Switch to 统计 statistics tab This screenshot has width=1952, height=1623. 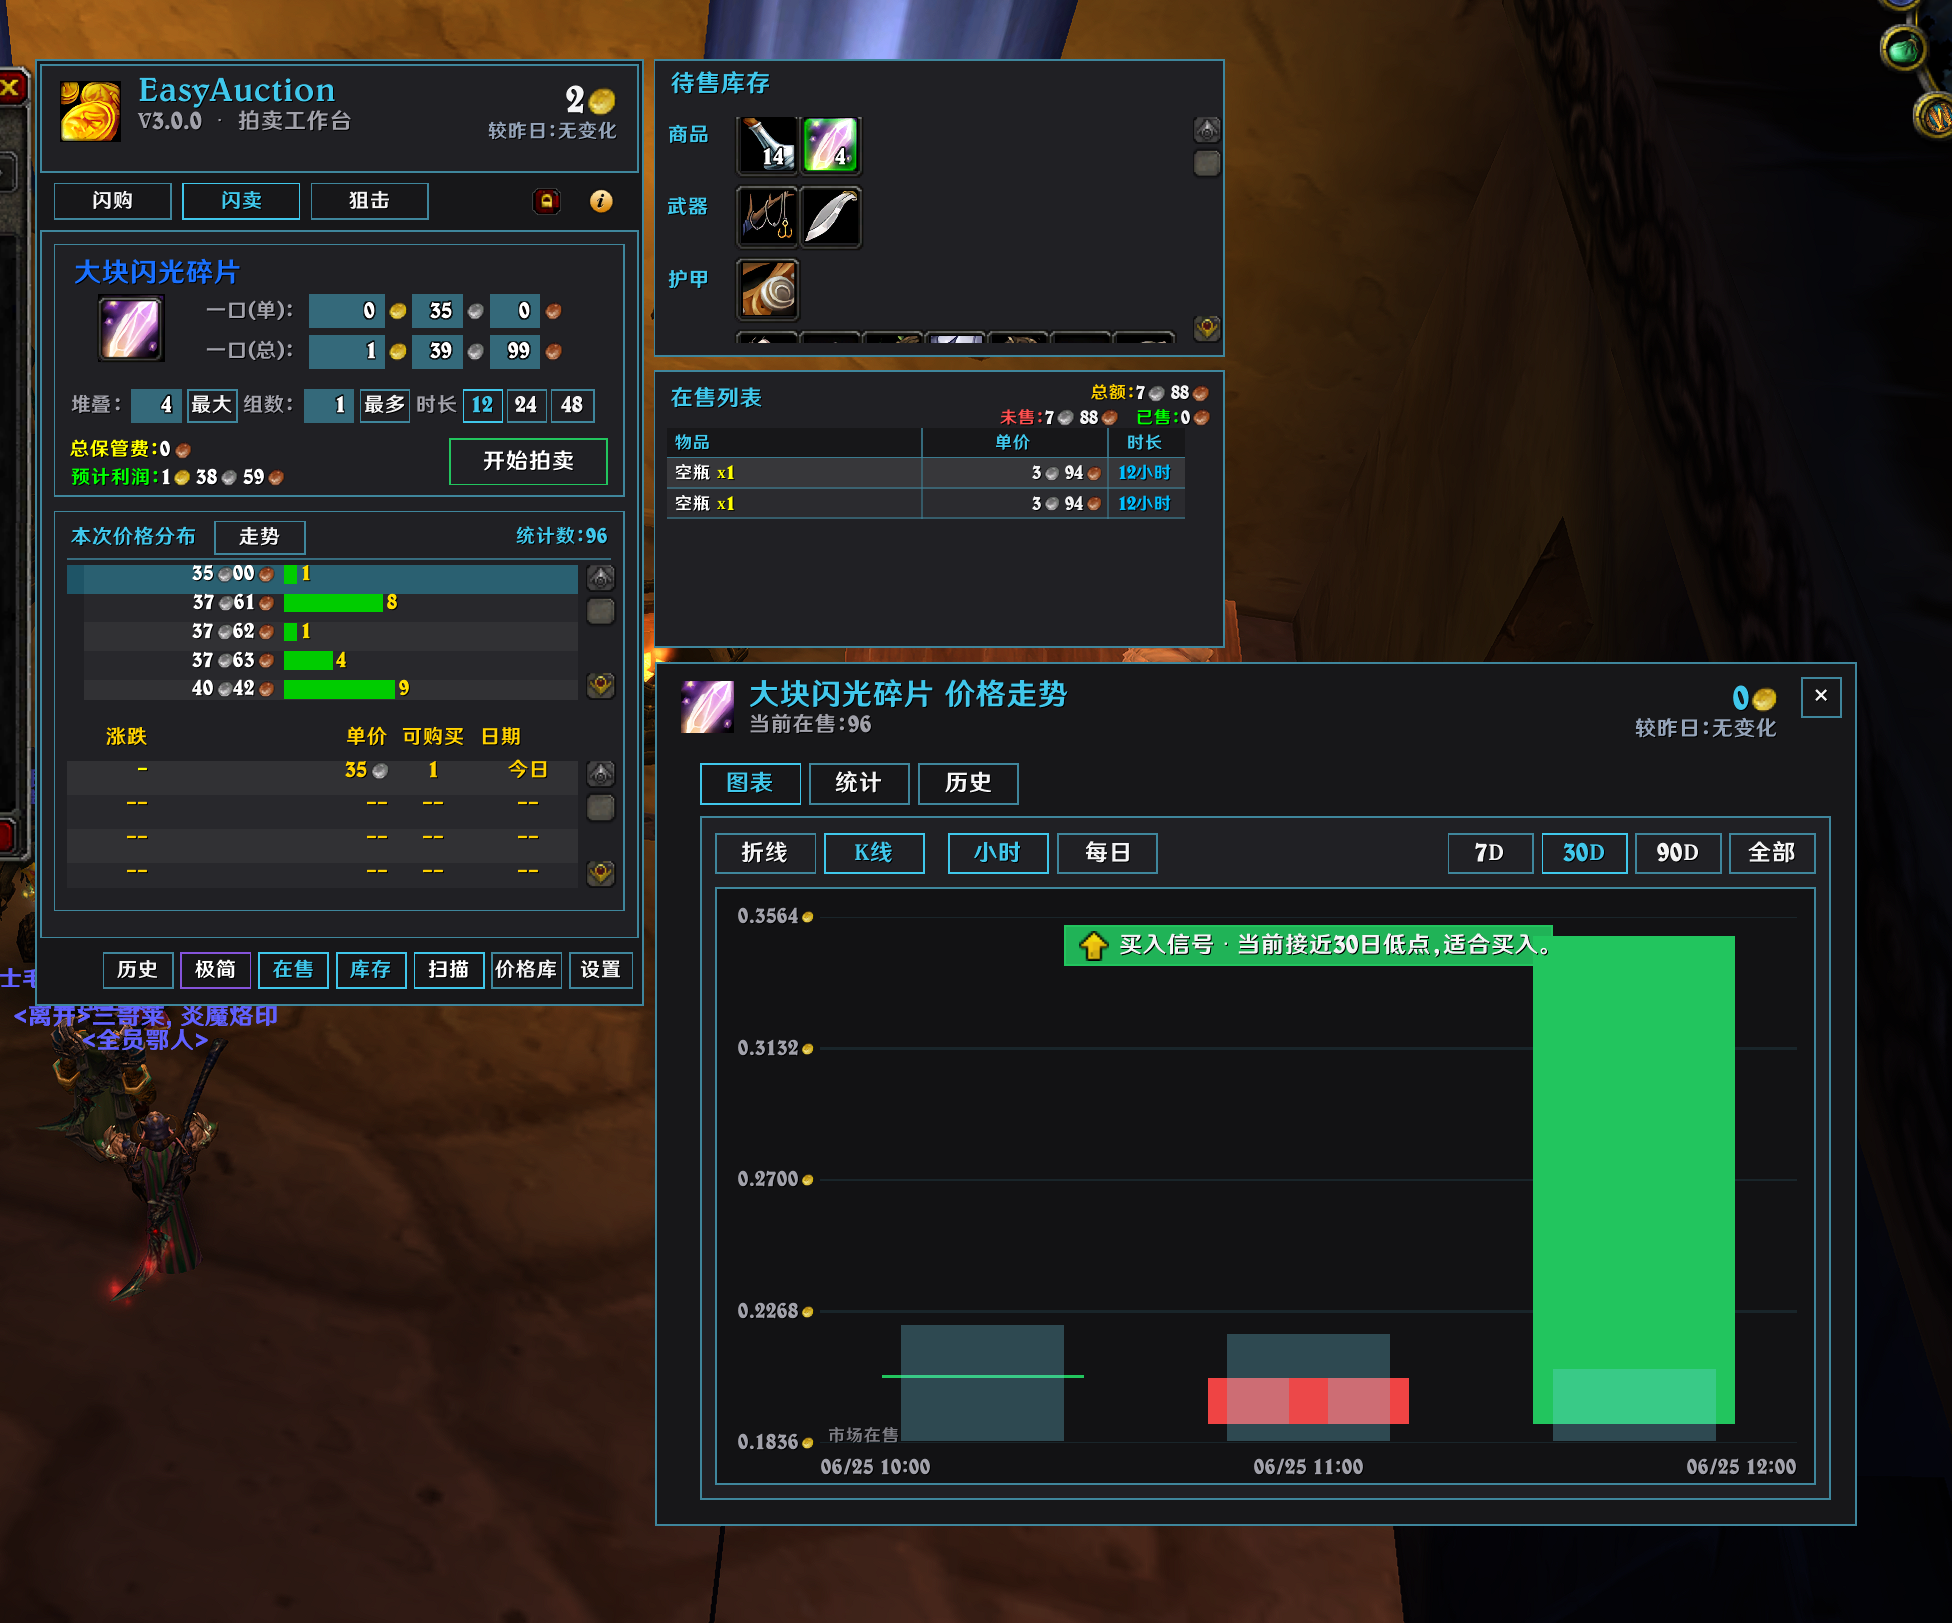click(x=859, y=783)
